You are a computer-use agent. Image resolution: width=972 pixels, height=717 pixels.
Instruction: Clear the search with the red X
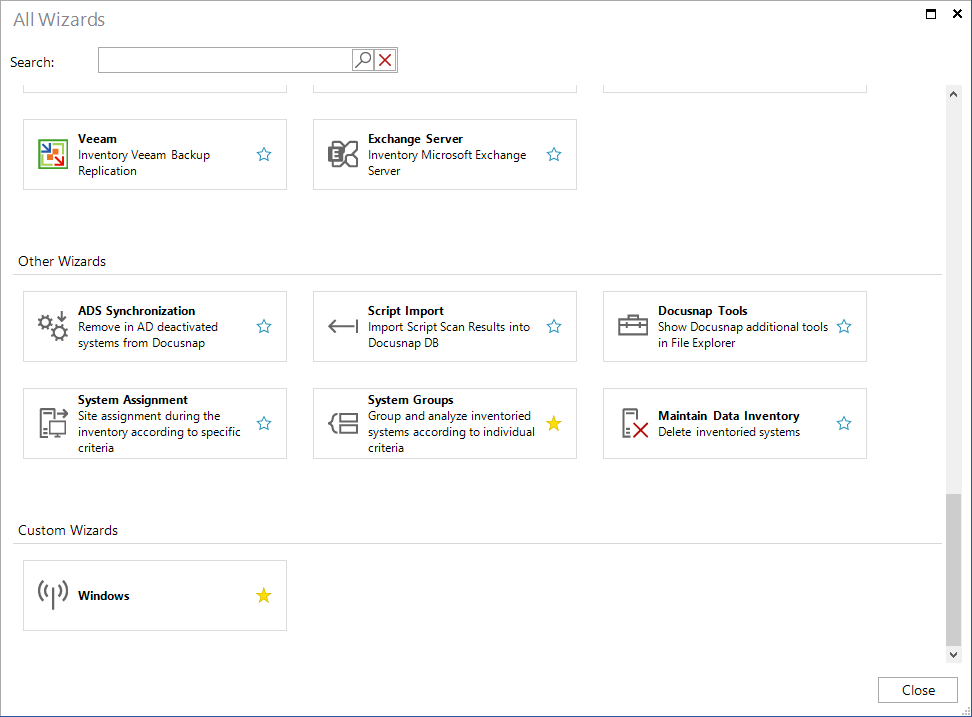[x=385, y=59]
